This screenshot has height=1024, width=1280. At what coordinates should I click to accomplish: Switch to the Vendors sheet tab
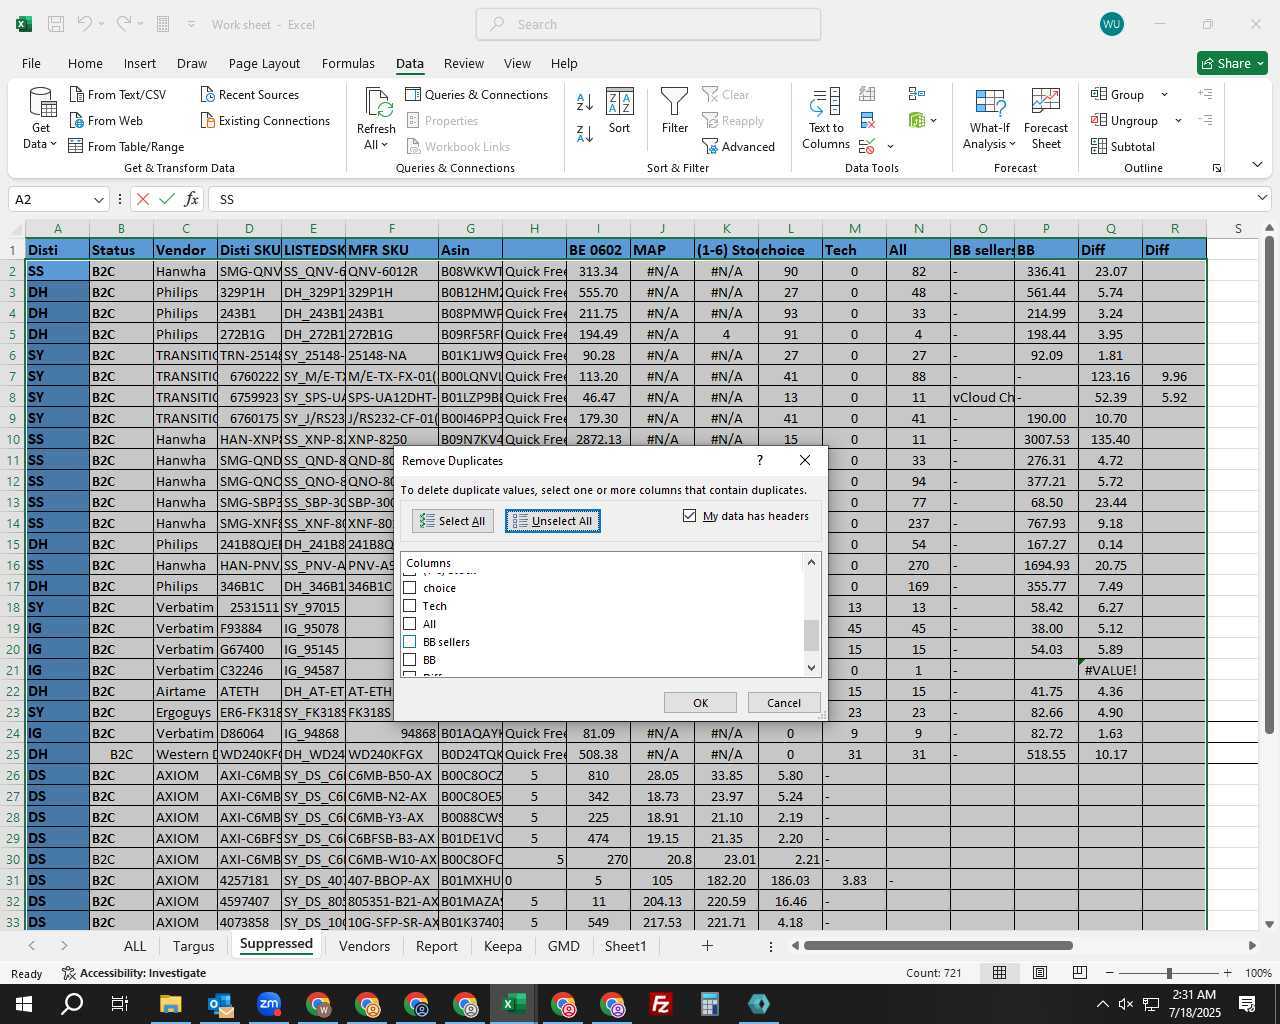point(364,946)
